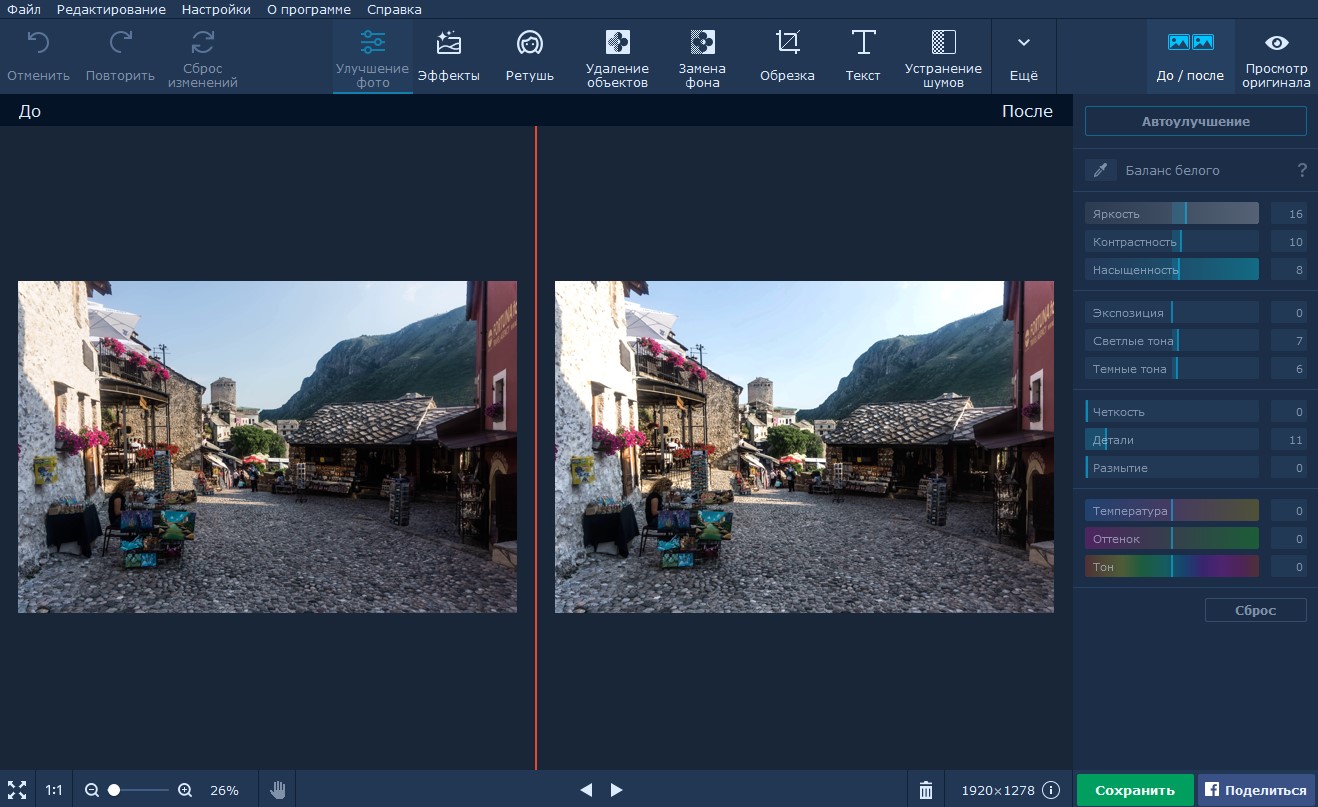Click the Яркость value field 16

pos(1289,213)
